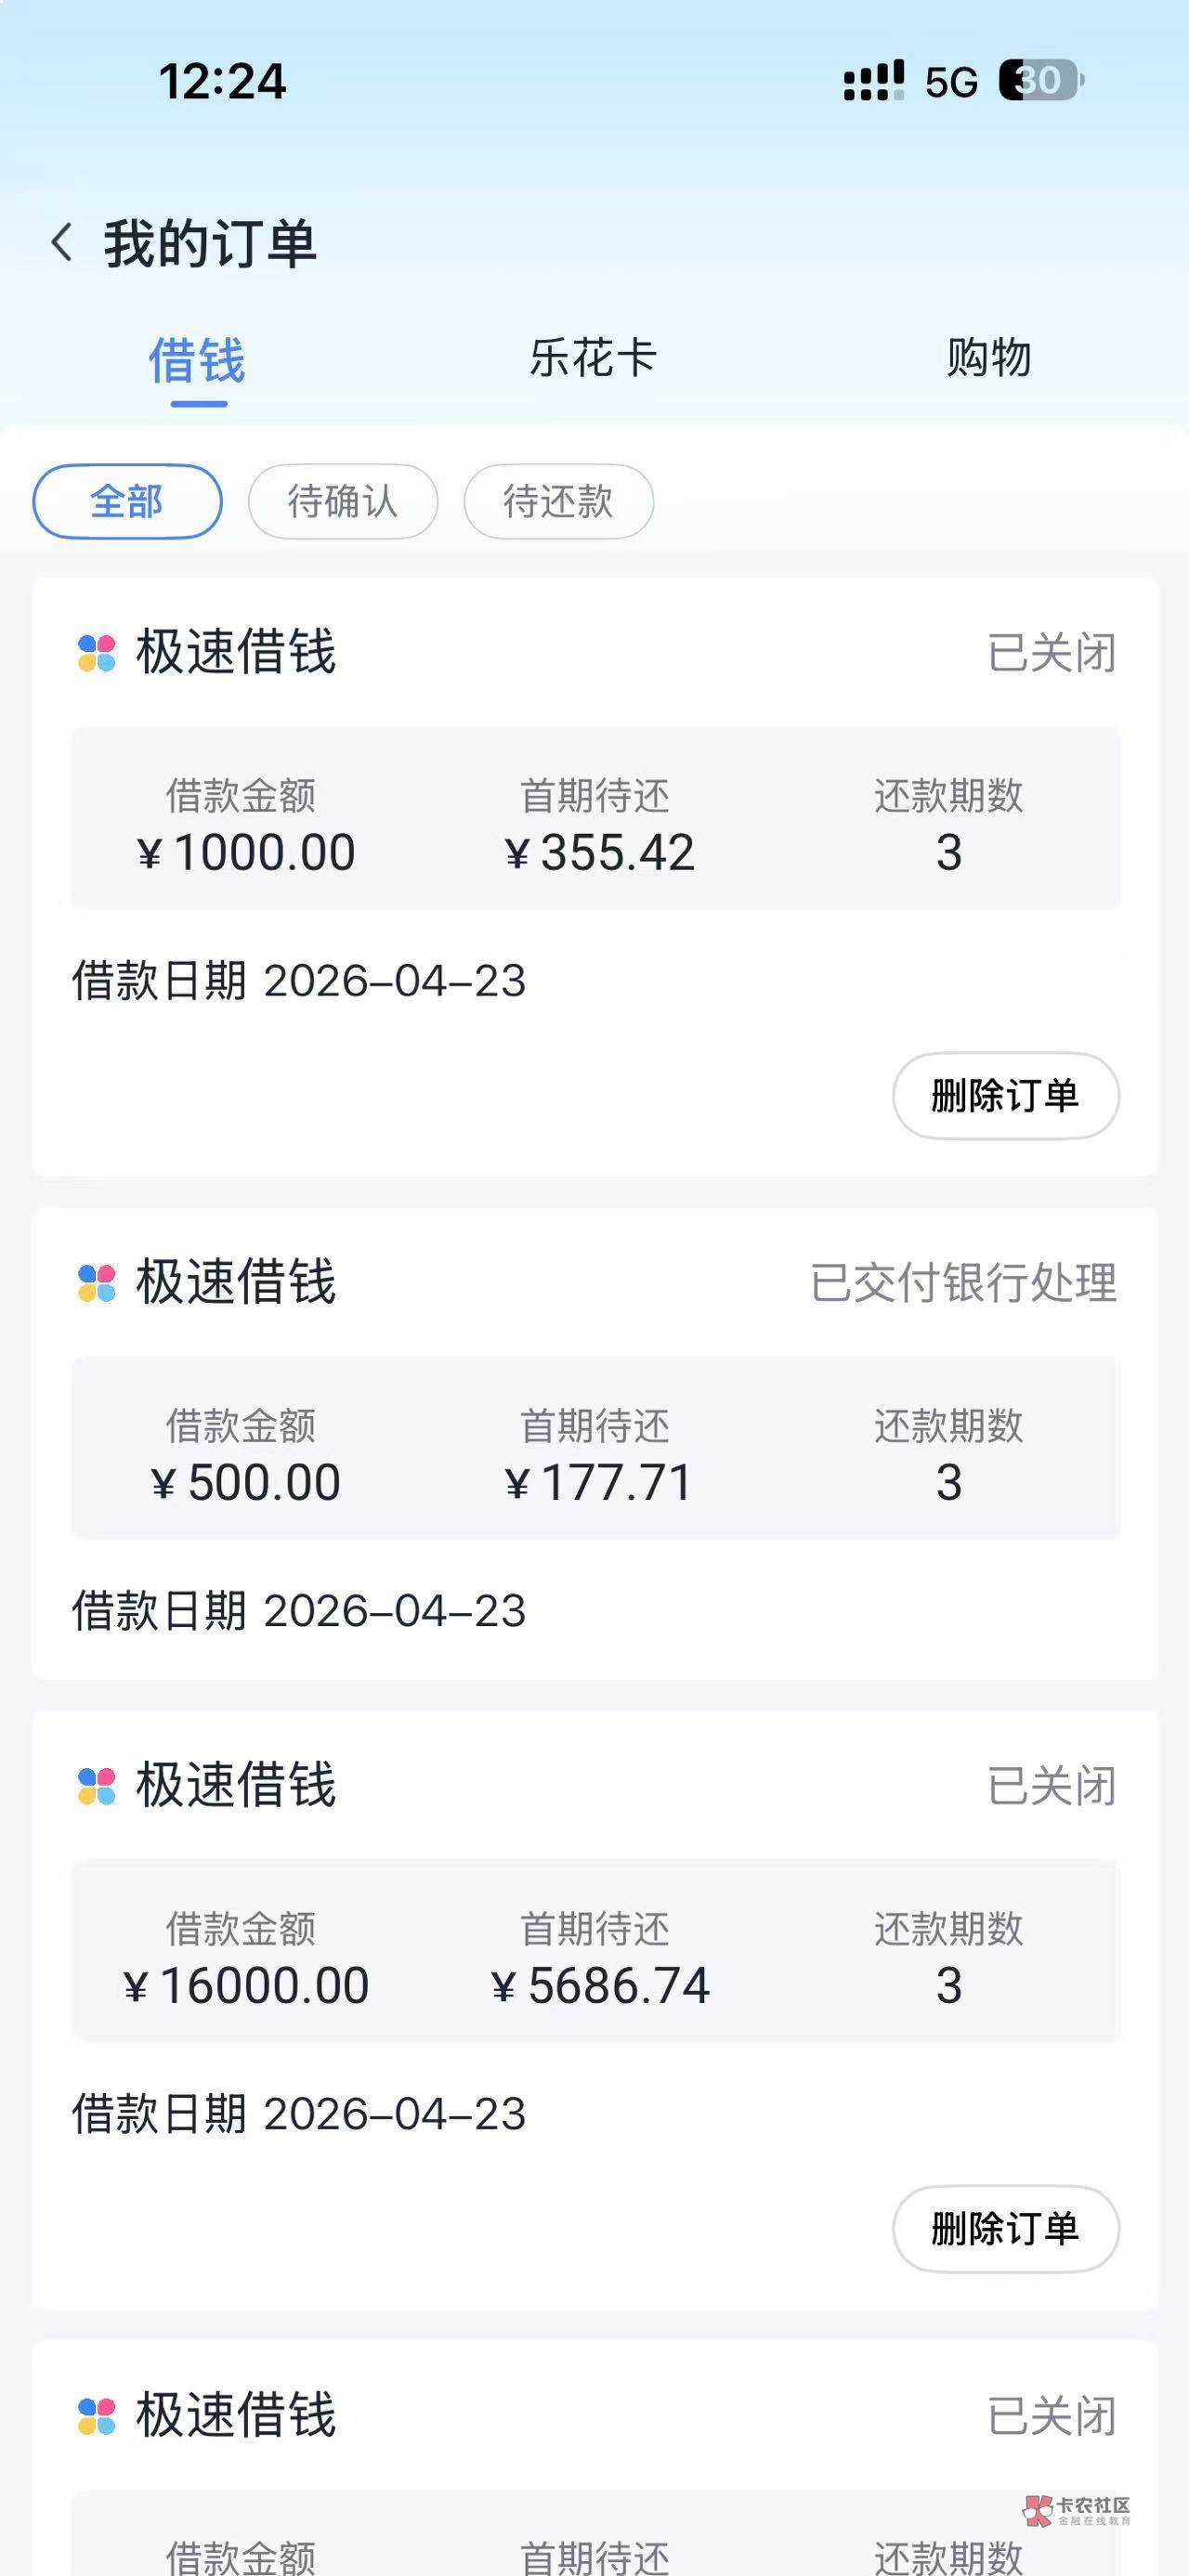The width and height of the screenshot is (1189, 2576).
Task: Open the 购物 tab
Action: pyautogui.click(x=988, y=358)
